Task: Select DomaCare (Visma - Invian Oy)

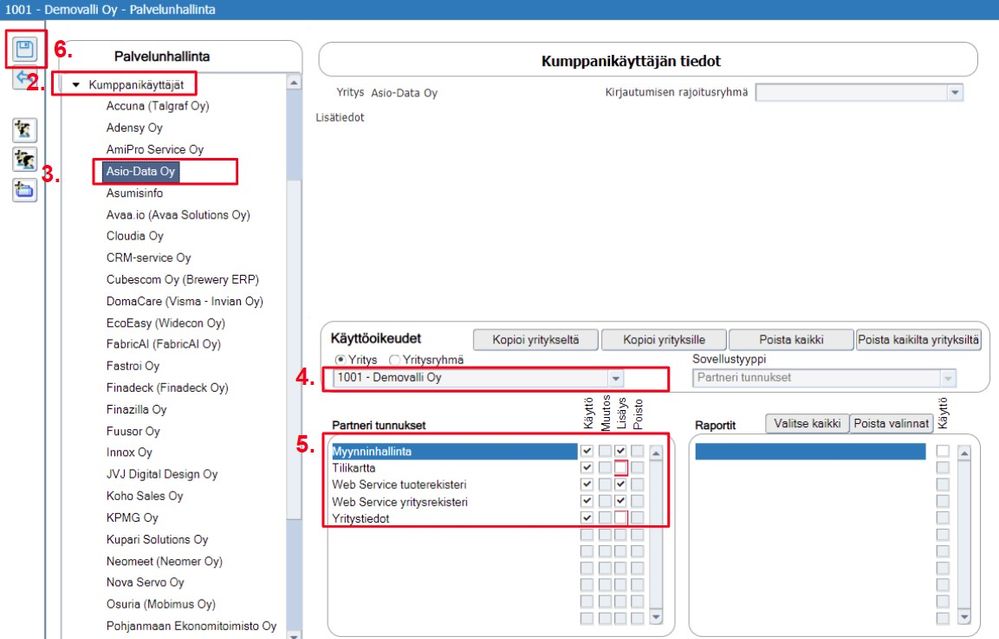Action: pos(185,301)
